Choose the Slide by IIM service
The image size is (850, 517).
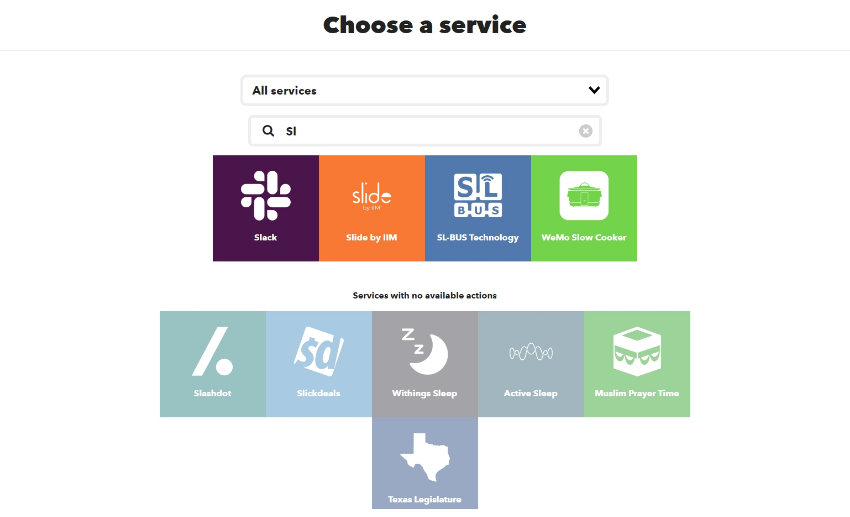(x=372, y=208)
